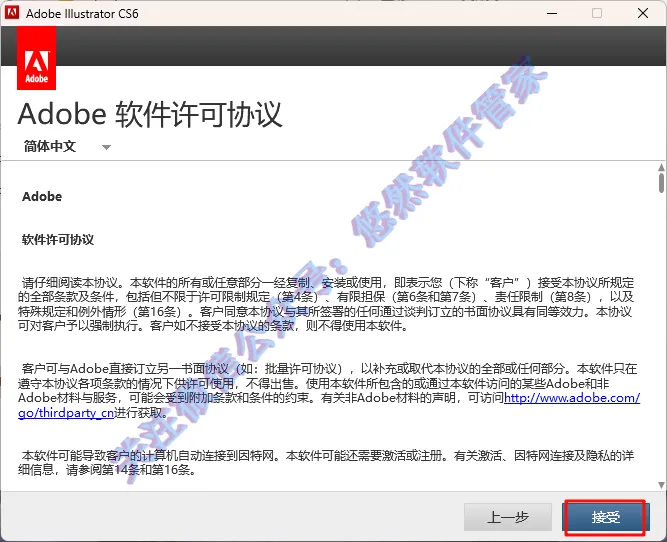Close the Illustrator CS6 installer window

(x=643, y=13)
